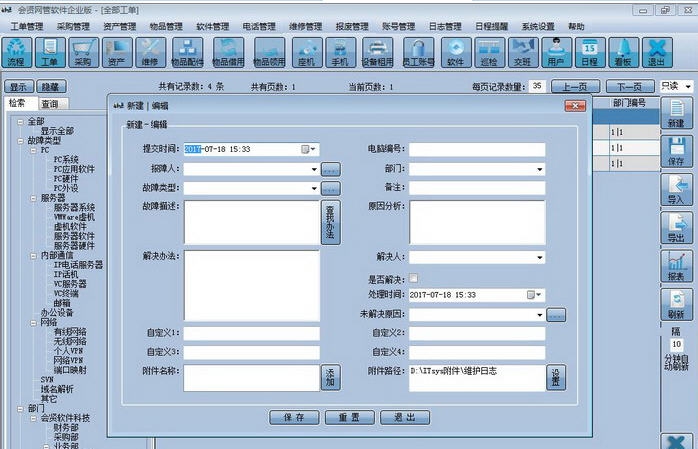The height and width of the screenshot is (449, 698).
Task: Open the 物品领用 toolbar icon
Action: 269,53
